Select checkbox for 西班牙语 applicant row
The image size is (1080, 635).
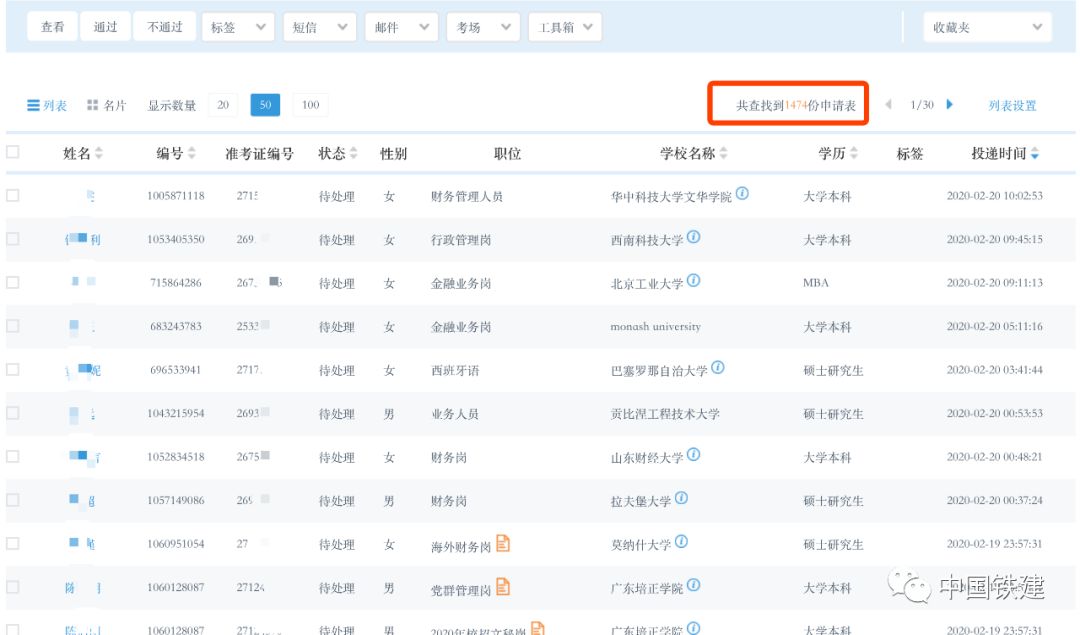tap(13, 370)
